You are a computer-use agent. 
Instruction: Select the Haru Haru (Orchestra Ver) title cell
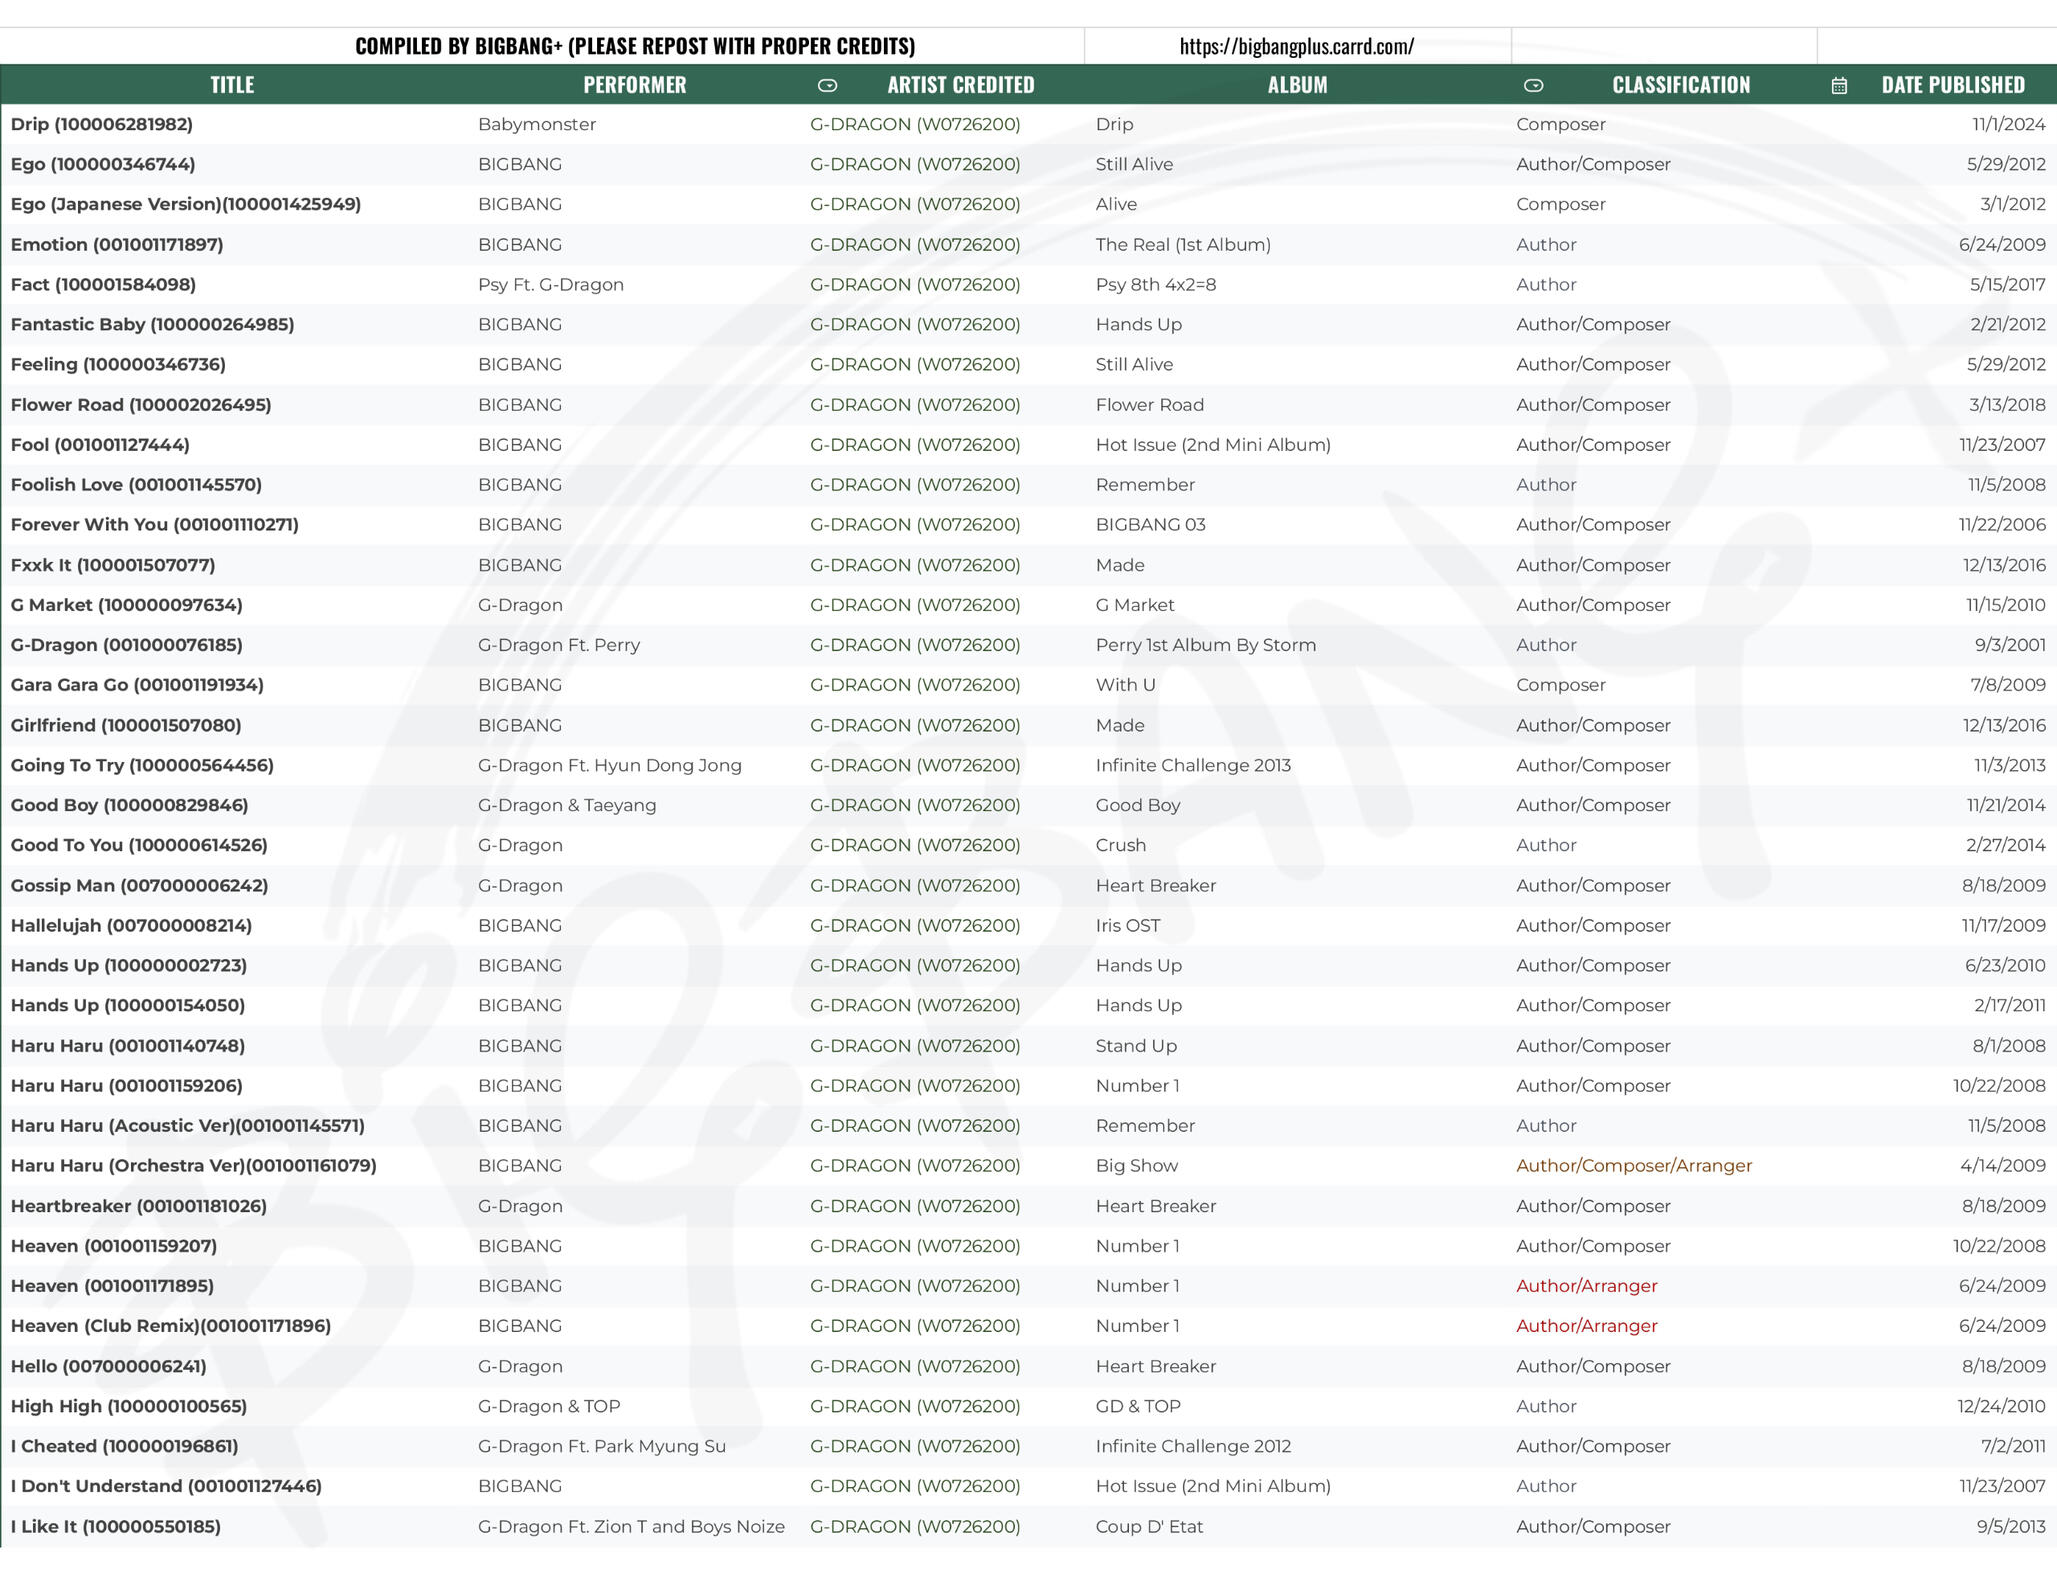pyautogui.click(x=193, y=1166)
